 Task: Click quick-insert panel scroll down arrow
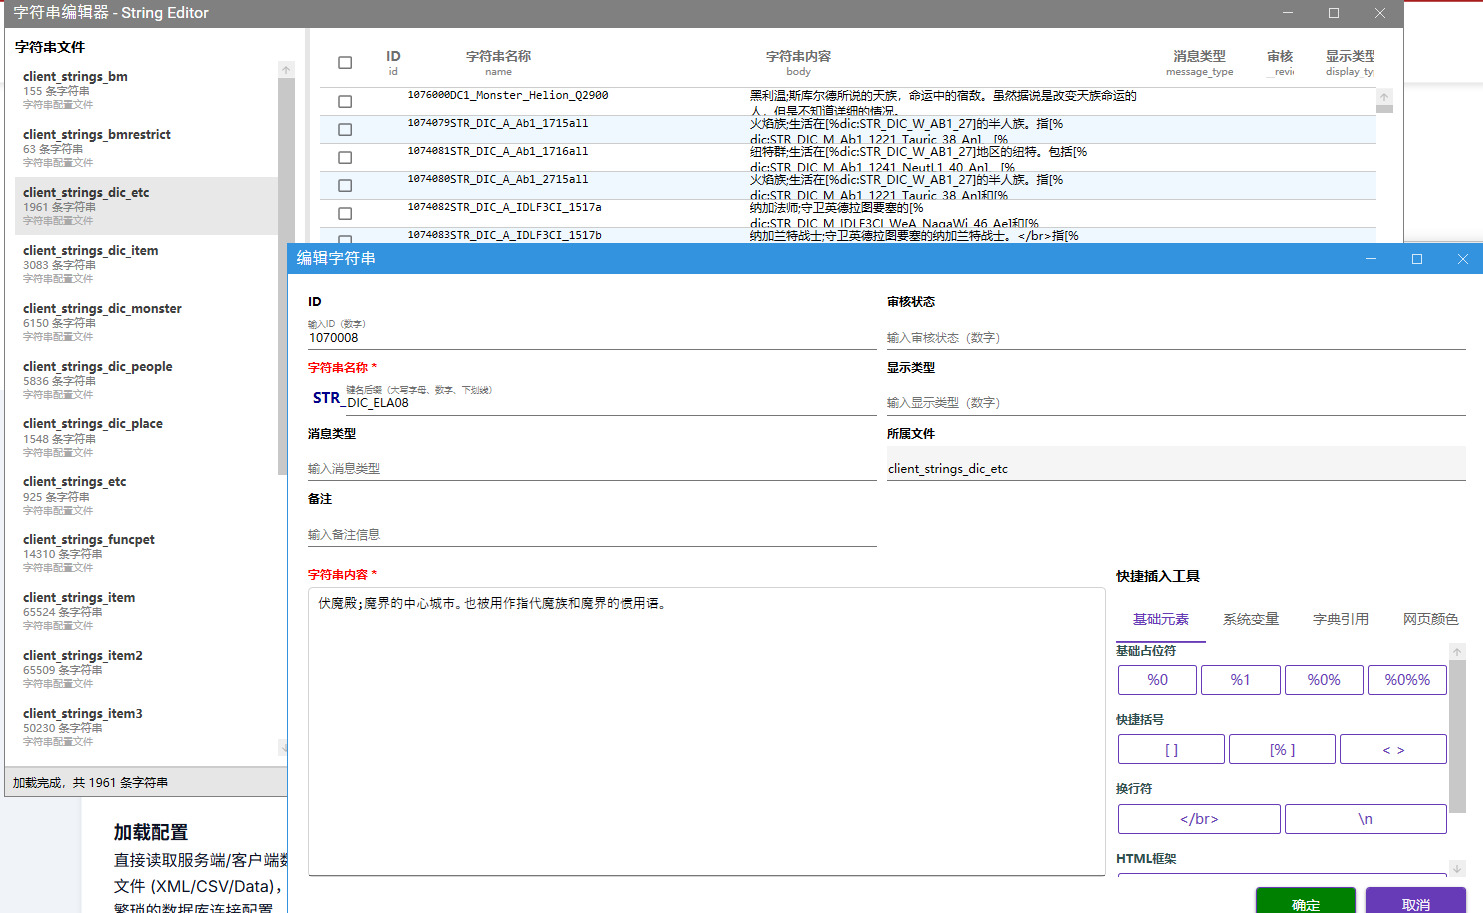point(1457,869)
